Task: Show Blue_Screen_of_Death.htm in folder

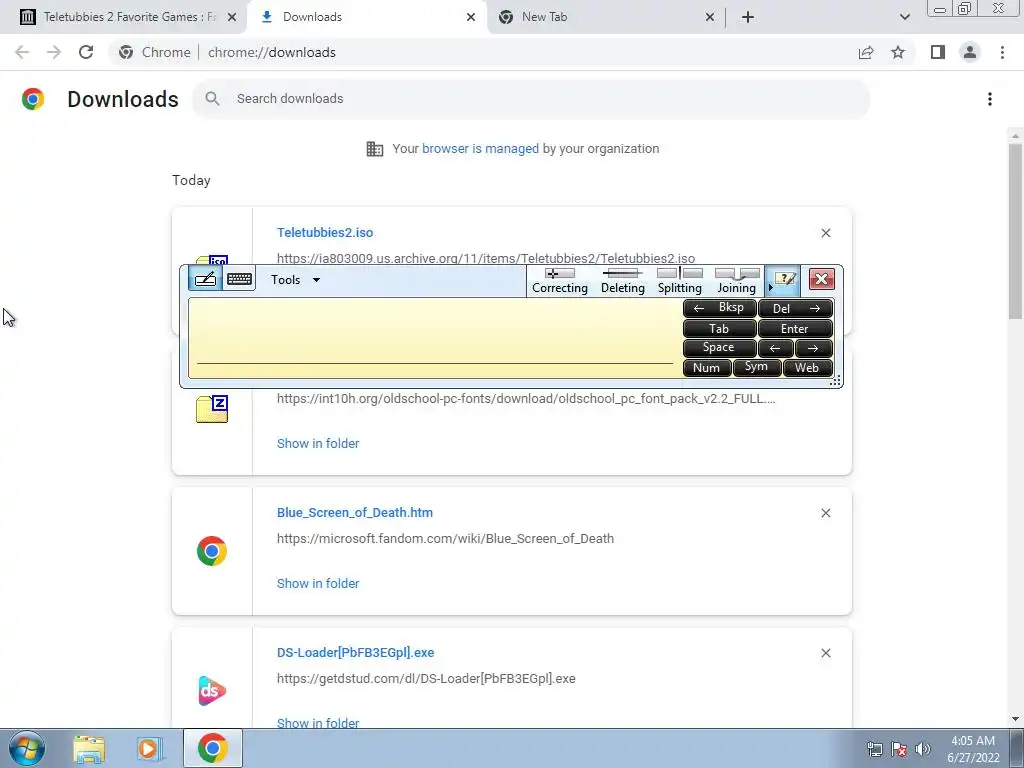Action: pyautogui.click(x=317, y=583)
